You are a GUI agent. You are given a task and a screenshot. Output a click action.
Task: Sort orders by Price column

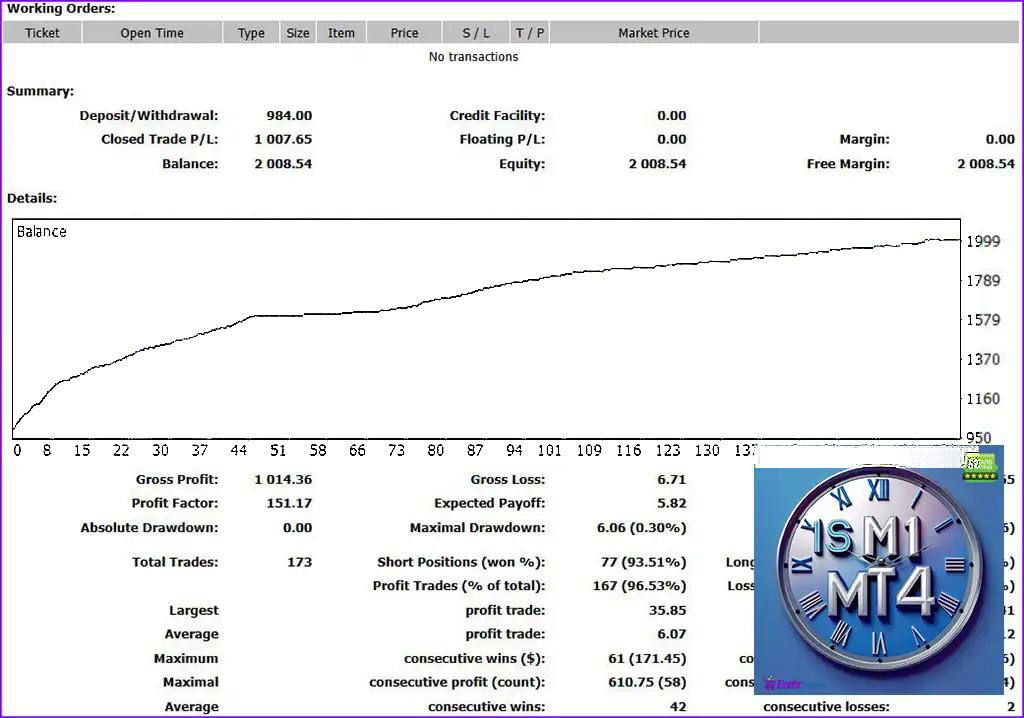pos(405,33)
